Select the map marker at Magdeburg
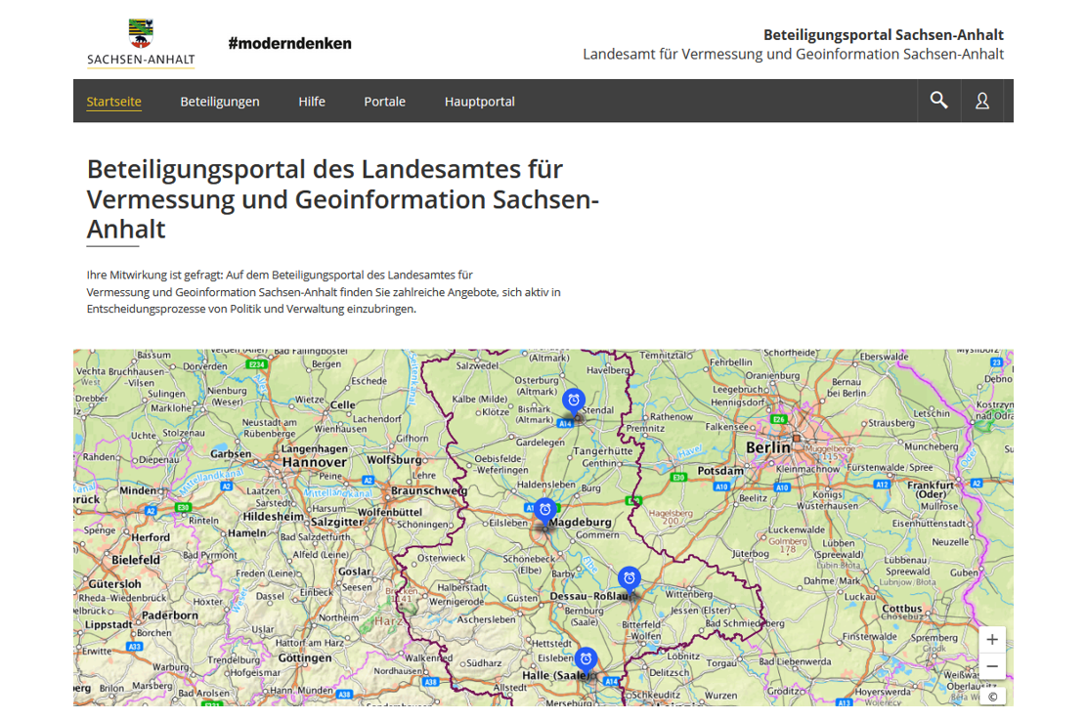This screenshot has width=1086, height=720. click(545, 510)
